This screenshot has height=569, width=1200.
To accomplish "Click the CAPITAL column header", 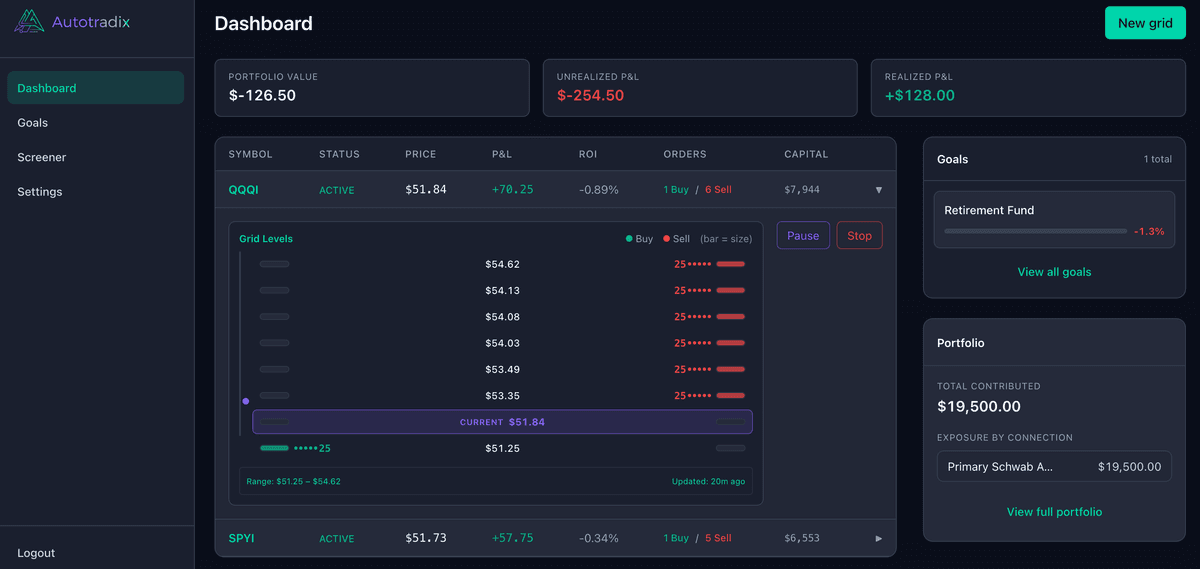I will [806, 155].
